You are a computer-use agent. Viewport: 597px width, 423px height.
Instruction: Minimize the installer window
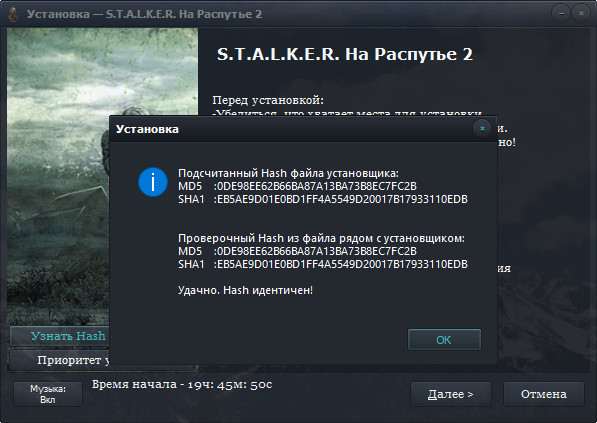pyautogui.click(x=561, y=13)
